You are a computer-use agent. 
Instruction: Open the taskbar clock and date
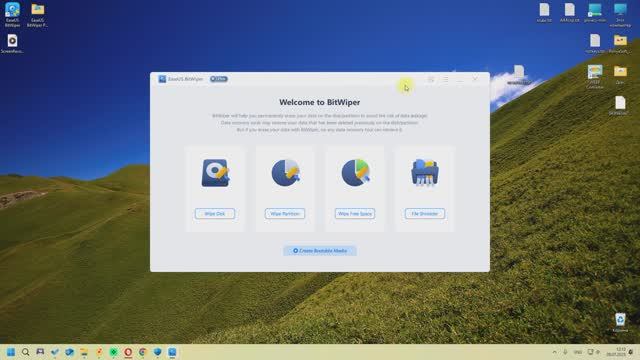click(616, 352)
